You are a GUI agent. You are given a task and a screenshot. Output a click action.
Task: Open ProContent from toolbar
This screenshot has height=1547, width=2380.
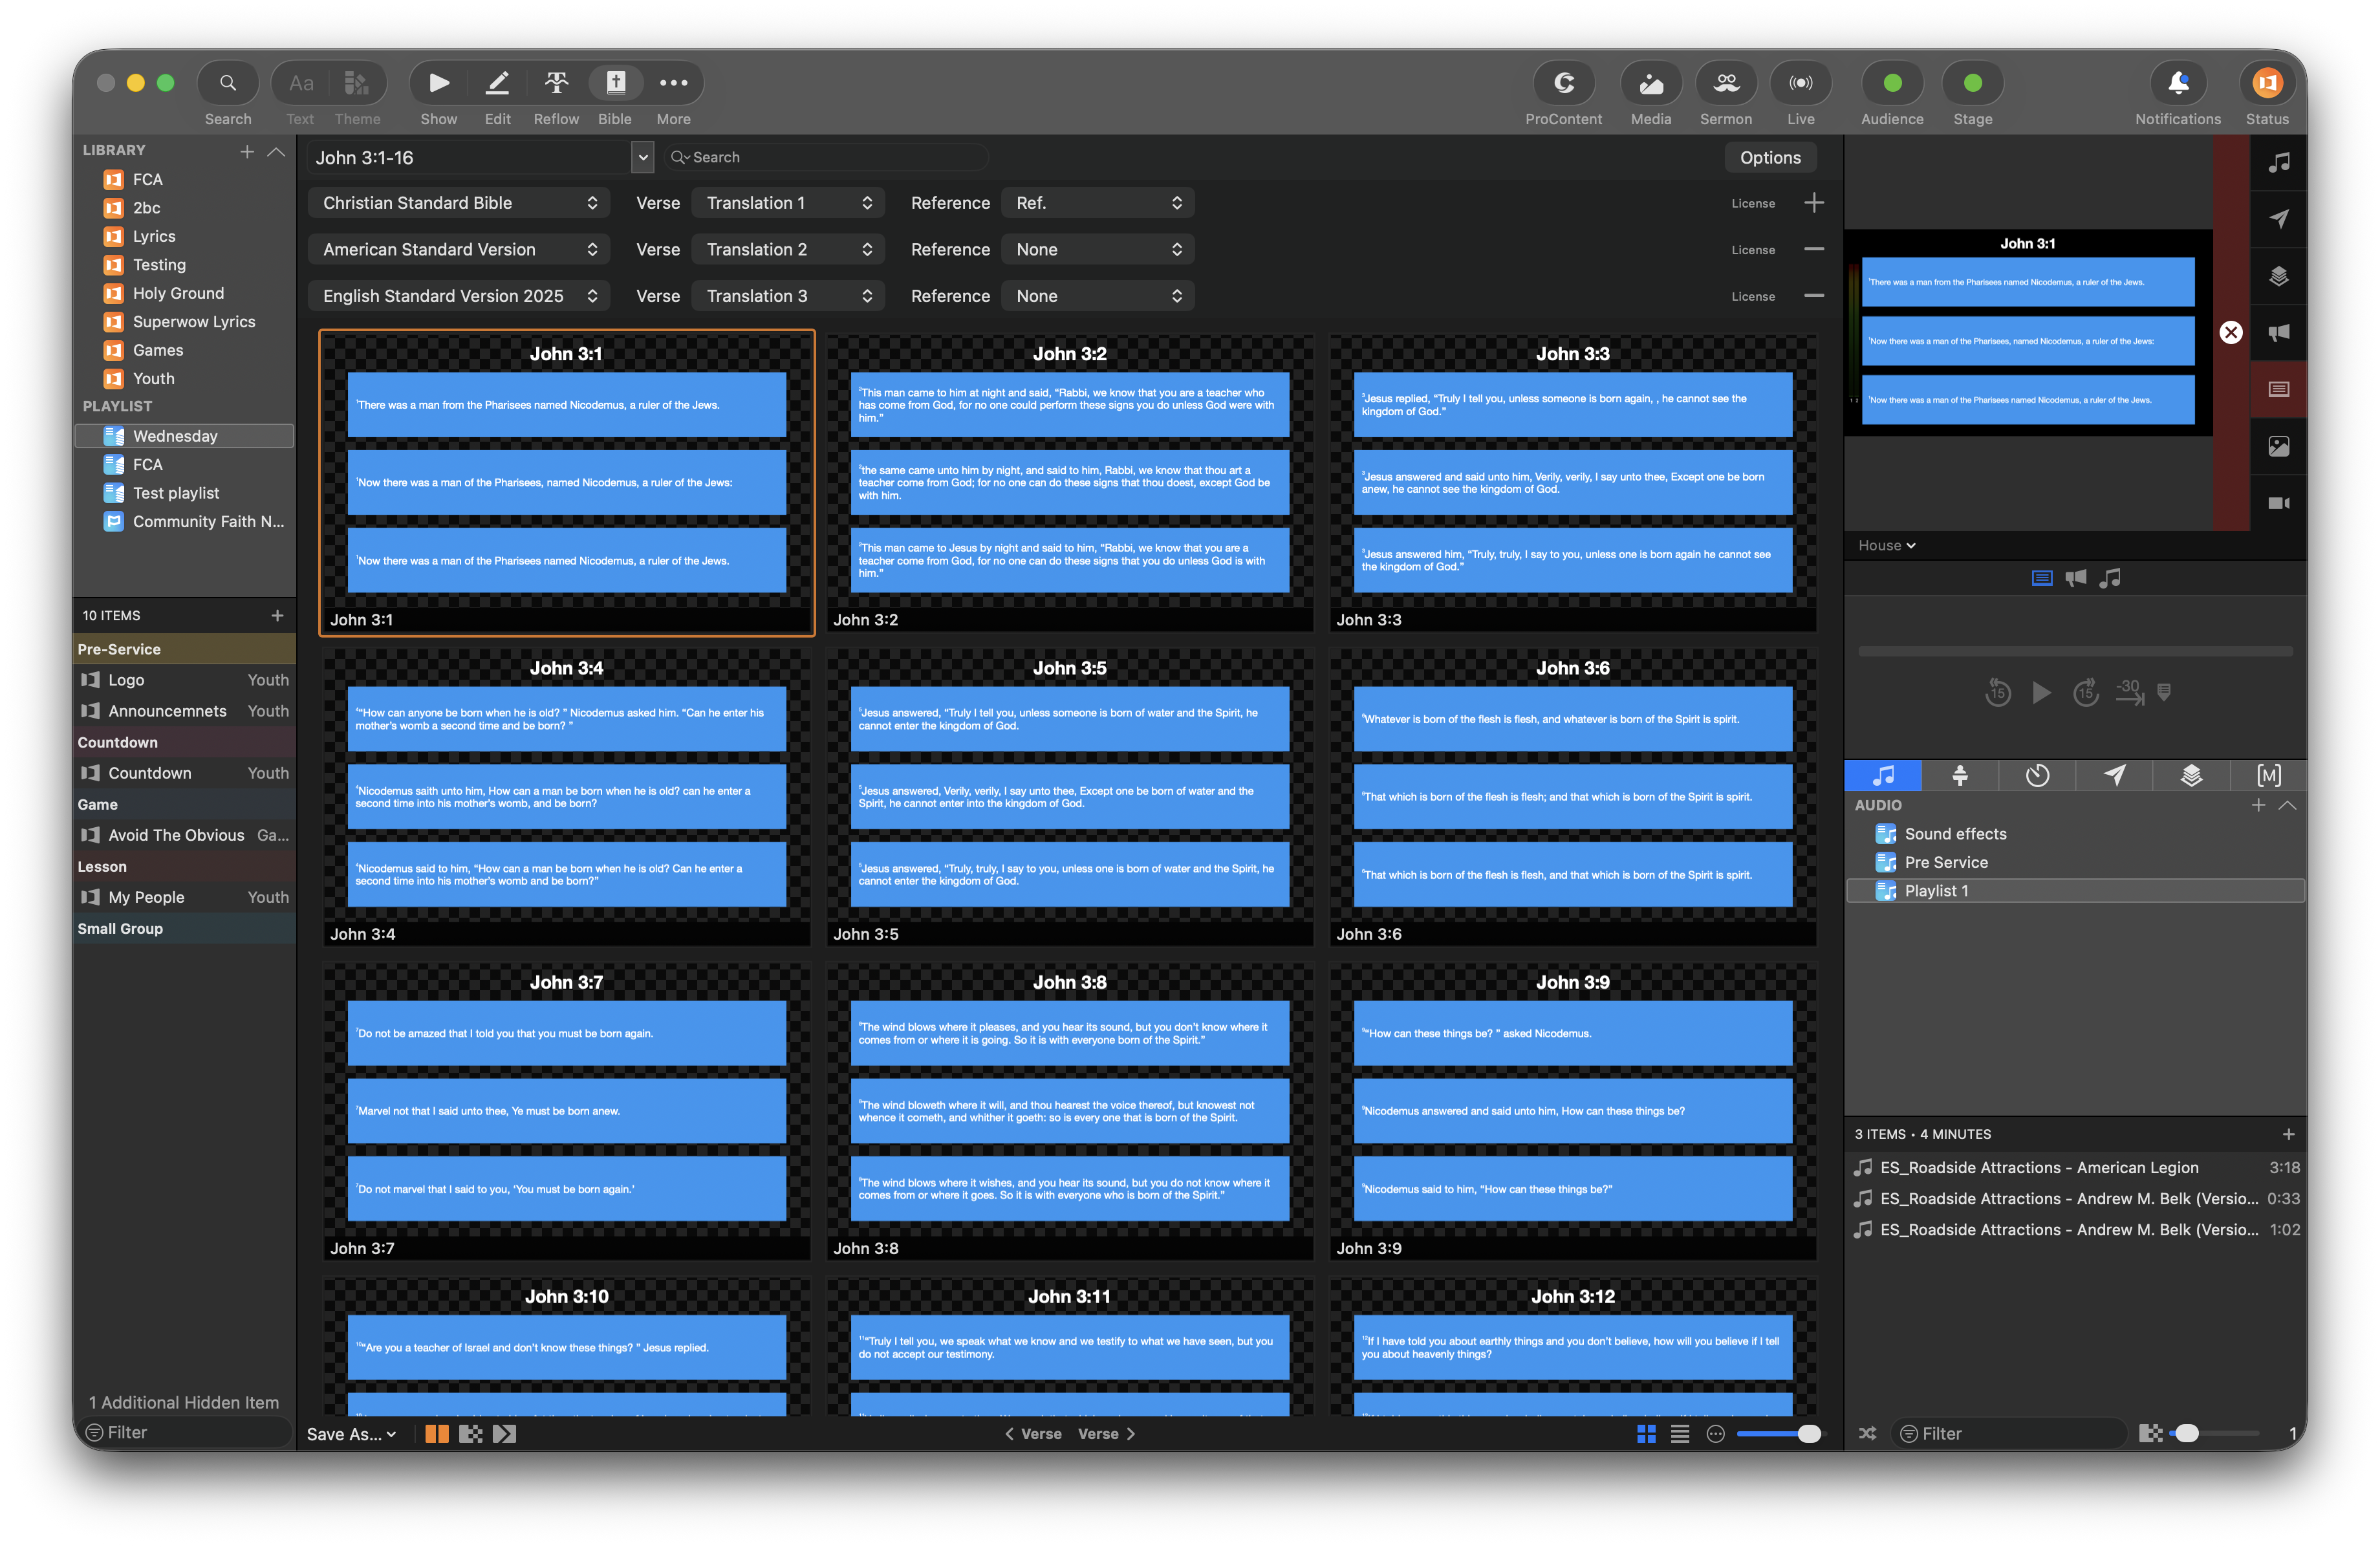[x=1563, y=84]
